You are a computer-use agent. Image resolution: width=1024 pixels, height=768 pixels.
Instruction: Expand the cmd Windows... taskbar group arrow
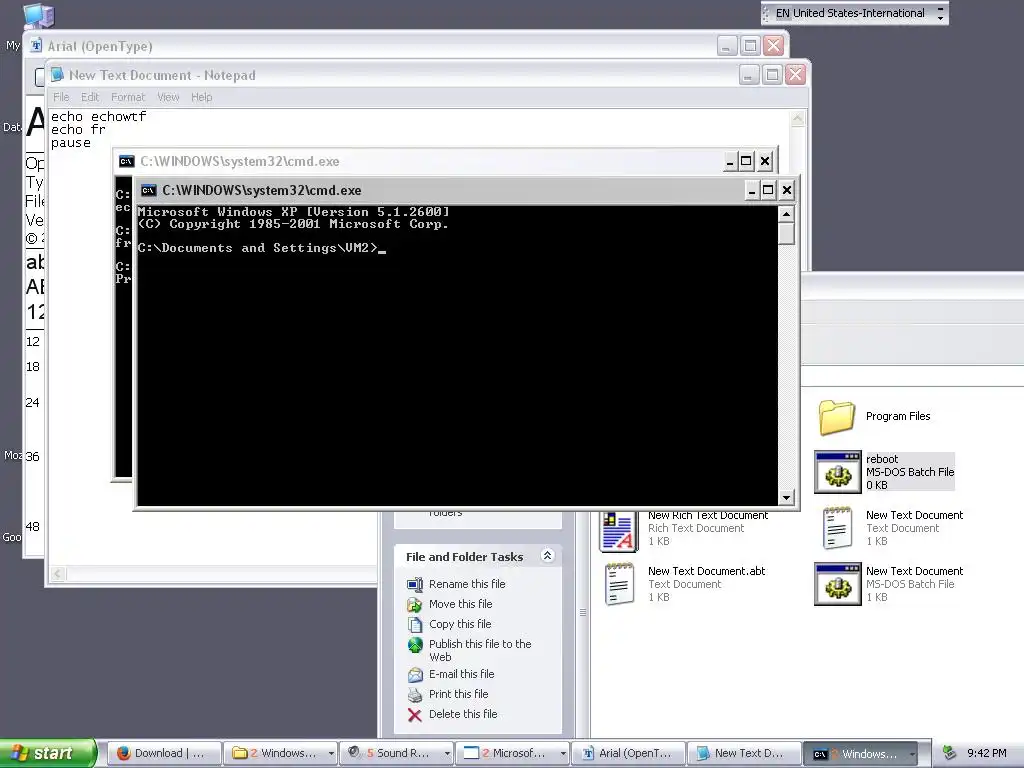pos(912,754)
